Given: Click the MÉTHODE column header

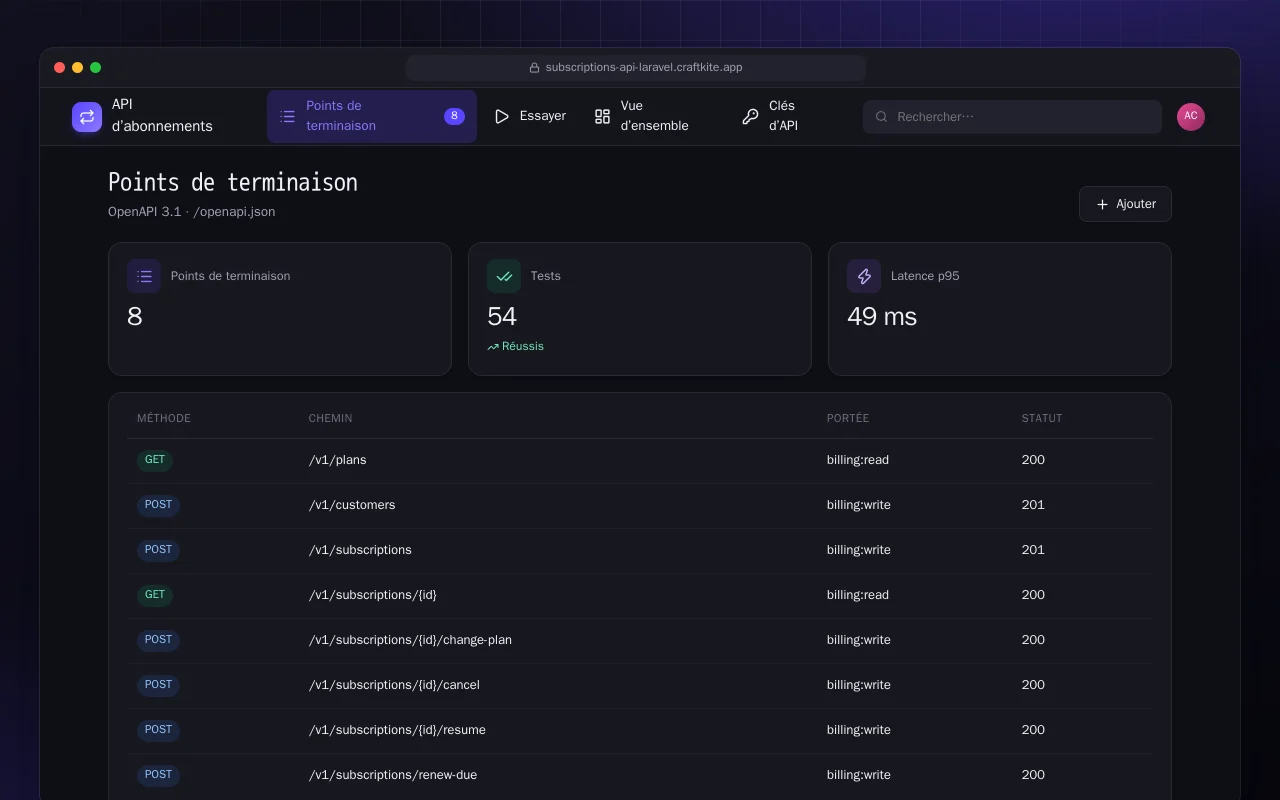Looking at the screenshot, I should 164,418.
